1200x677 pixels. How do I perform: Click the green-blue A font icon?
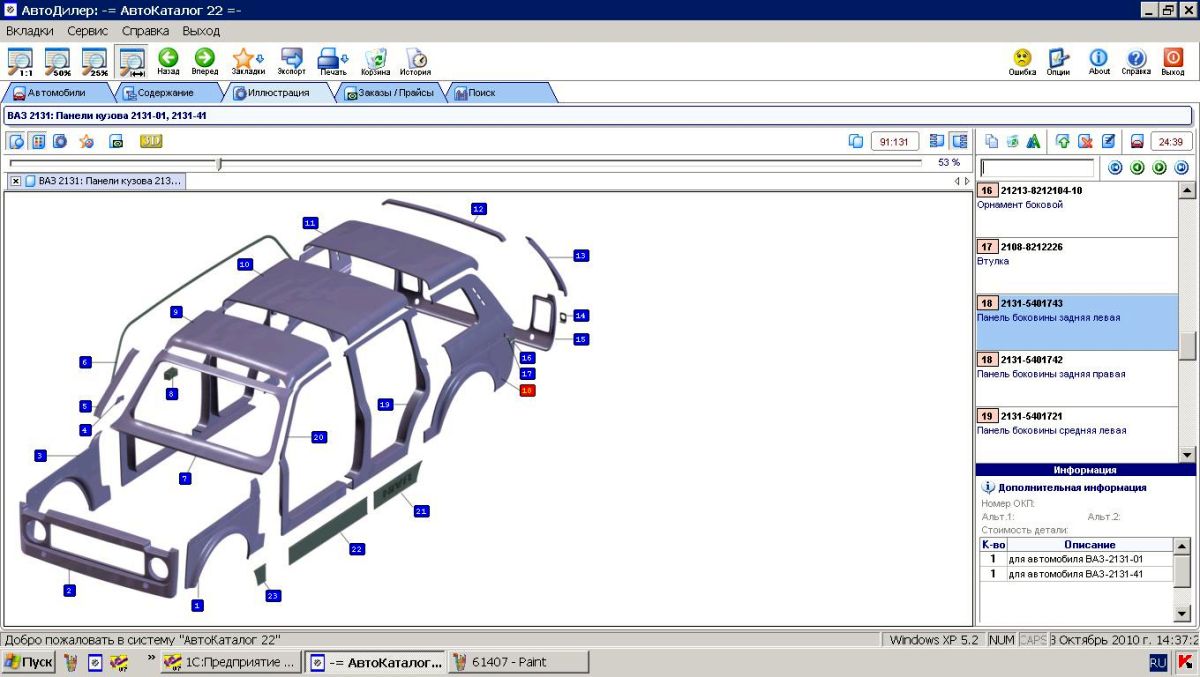[x=1033, y=141]
